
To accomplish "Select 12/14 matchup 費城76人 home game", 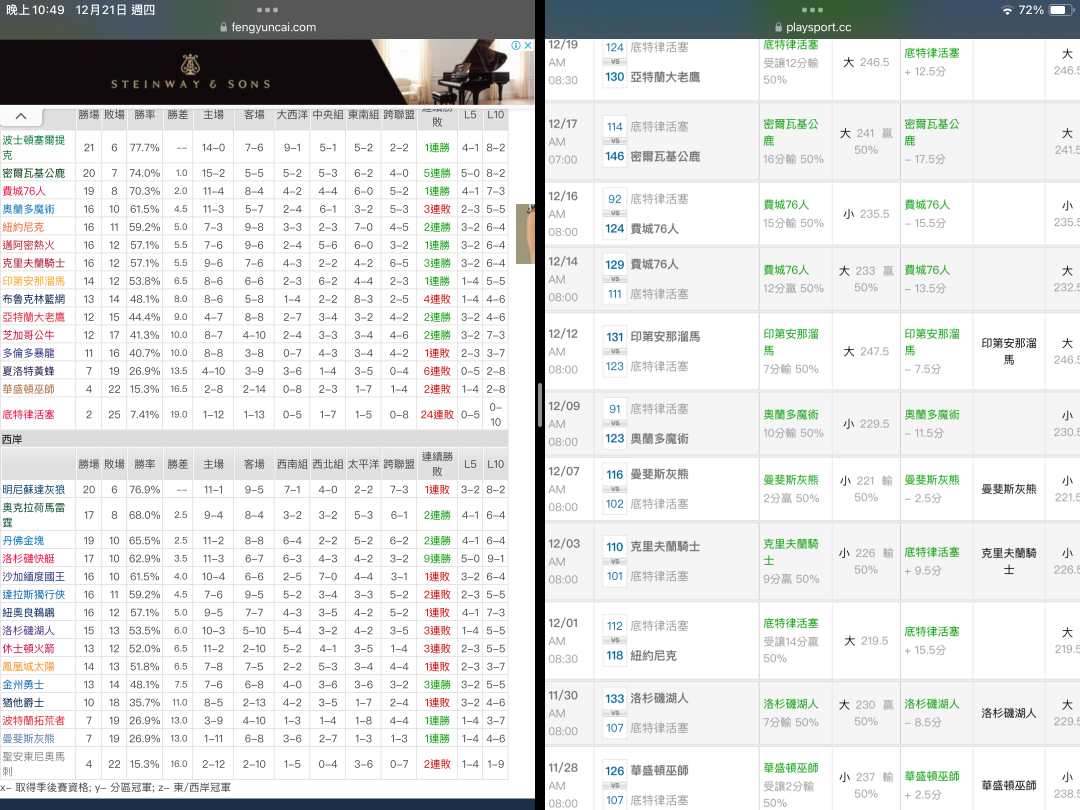I will point(677,279).
